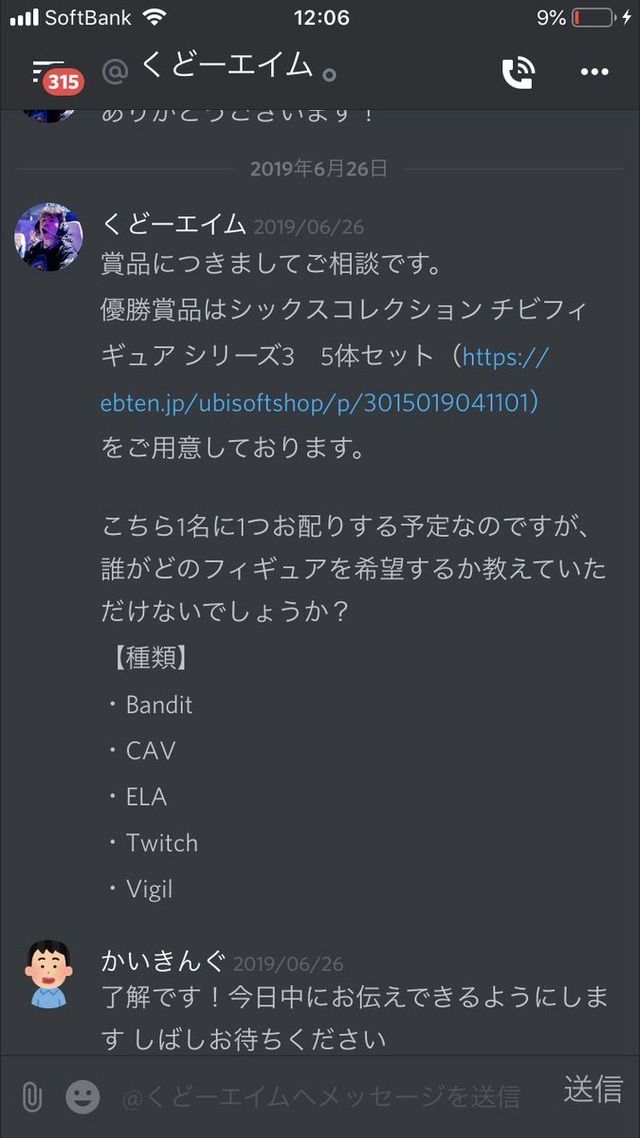Viewport: 640px width, 1138px height.
Task: Tap the 送信 send button
Action: (x=594, y=1089)
